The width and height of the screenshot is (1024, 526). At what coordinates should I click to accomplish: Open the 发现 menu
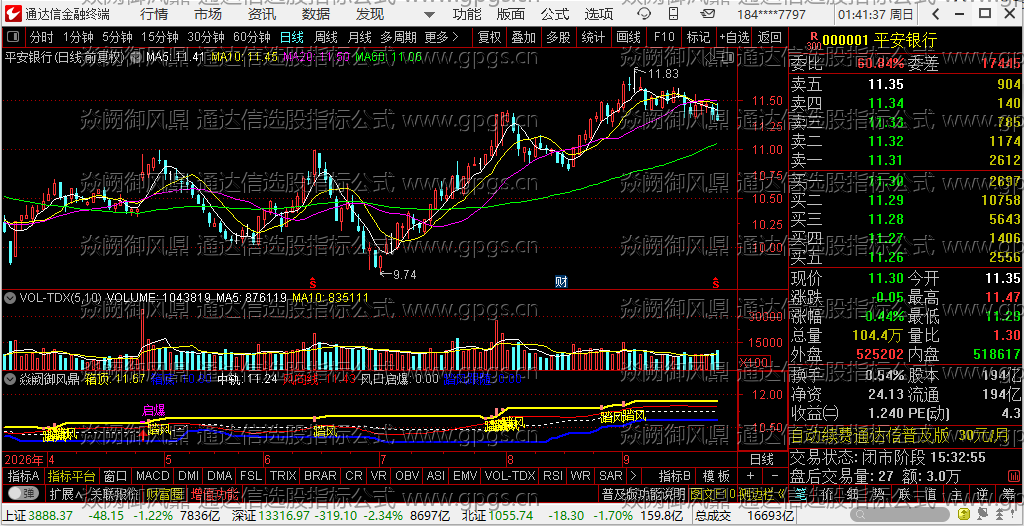coord(370,14)
